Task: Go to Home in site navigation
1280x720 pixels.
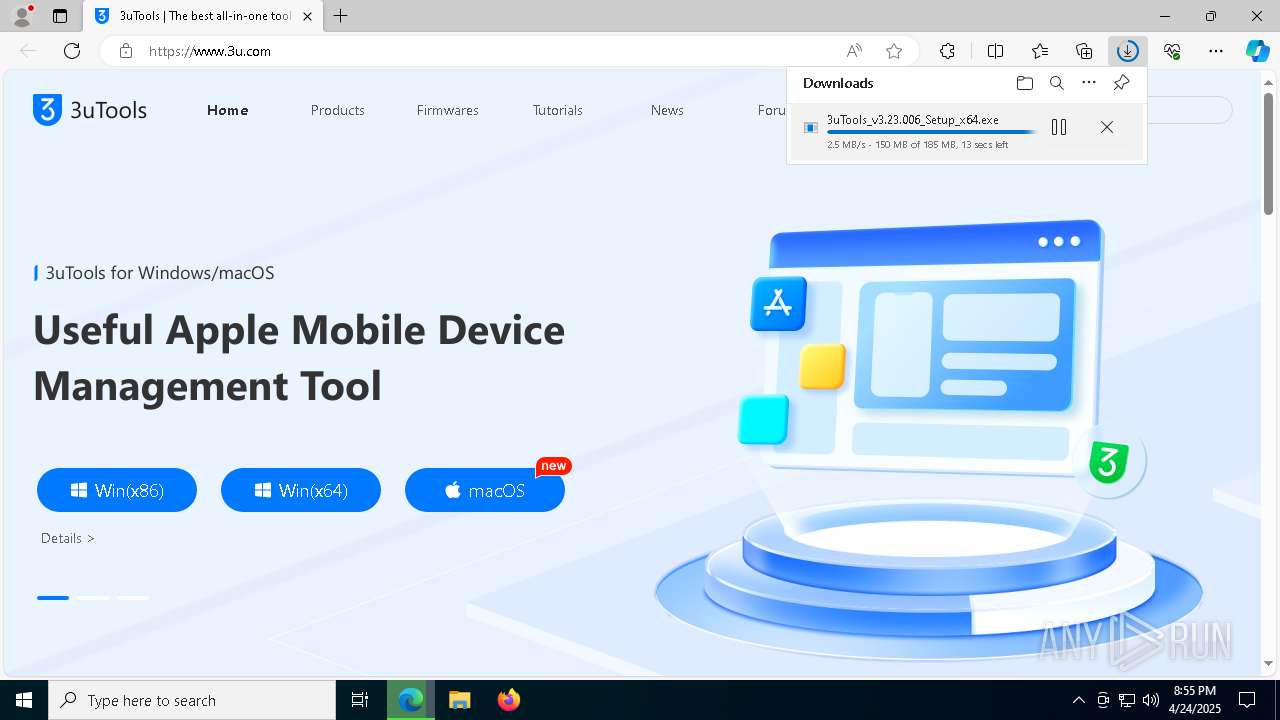Action: coord(228,110)
